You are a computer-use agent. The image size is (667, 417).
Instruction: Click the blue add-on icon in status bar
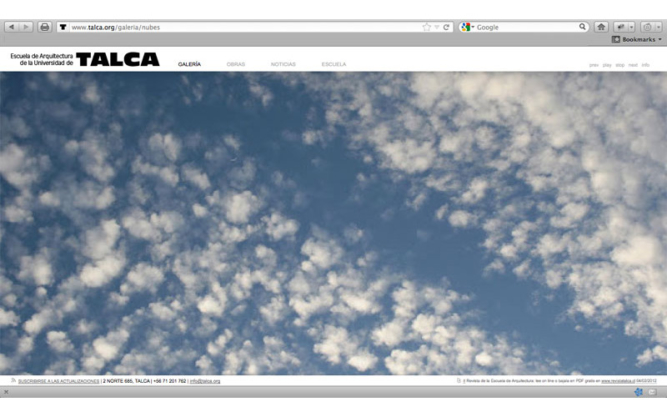click(x=638, y=392)
